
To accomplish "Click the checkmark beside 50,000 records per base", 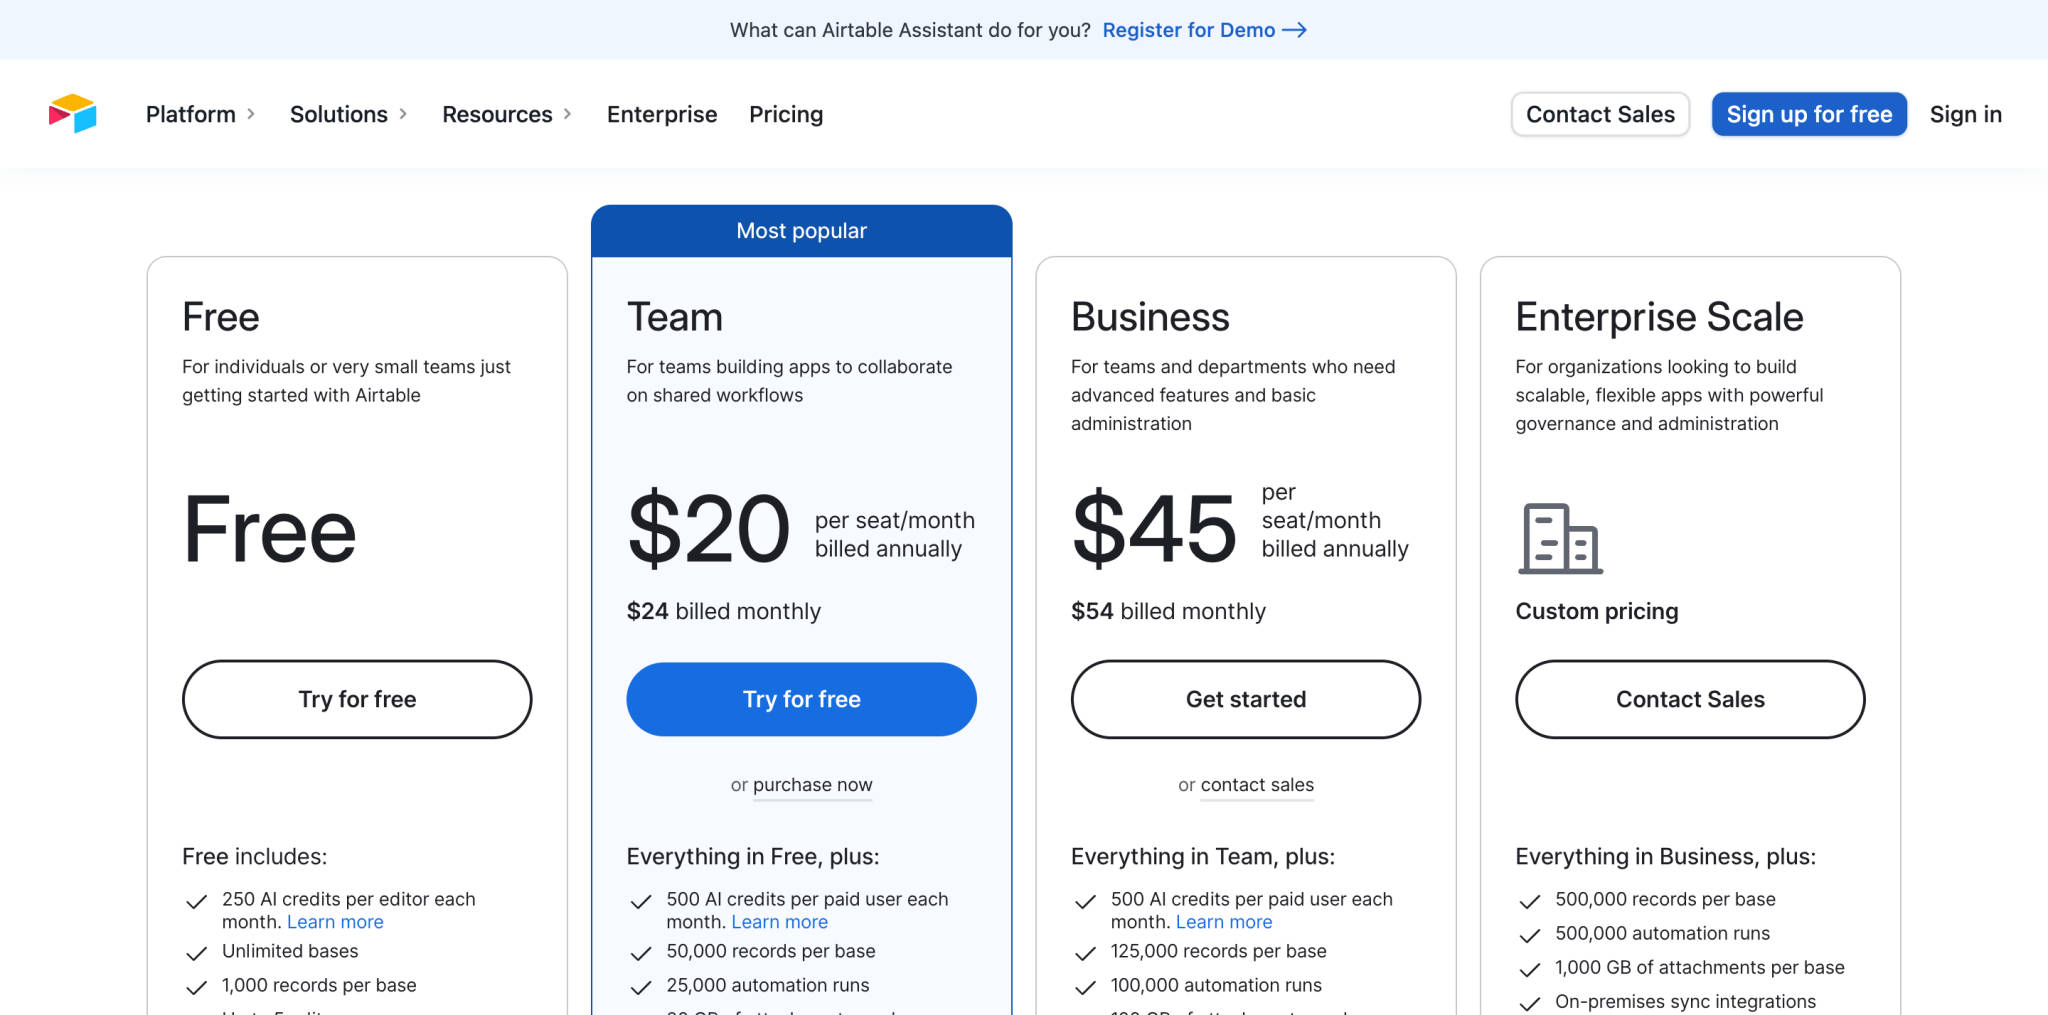I will click(640, 952).
